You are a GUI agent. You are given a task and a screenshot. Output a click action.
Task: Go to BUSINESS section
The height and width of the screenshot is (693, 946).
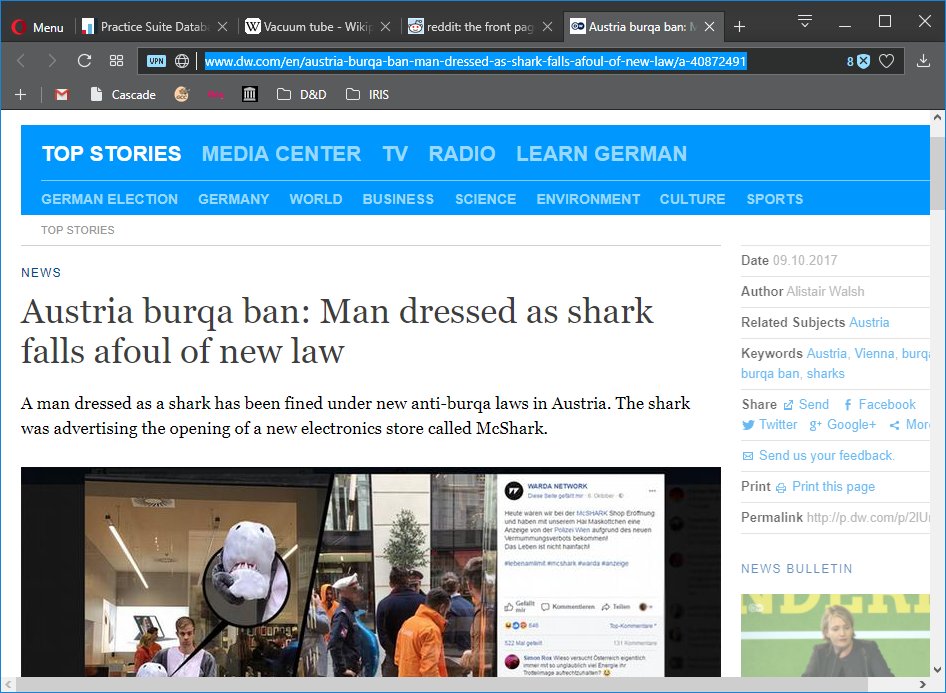(398, 199)
